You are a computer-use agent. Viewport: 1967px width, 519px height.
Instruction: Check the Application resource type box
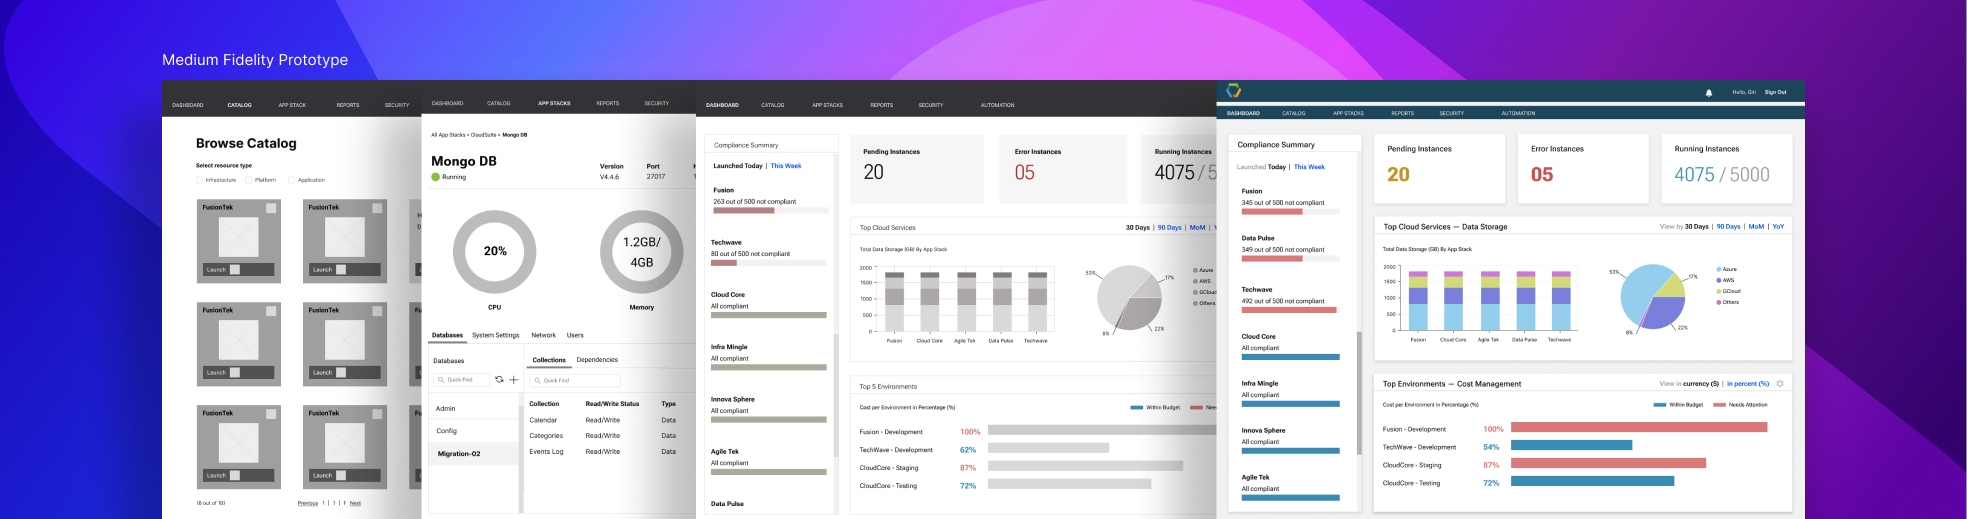(292, 180)
